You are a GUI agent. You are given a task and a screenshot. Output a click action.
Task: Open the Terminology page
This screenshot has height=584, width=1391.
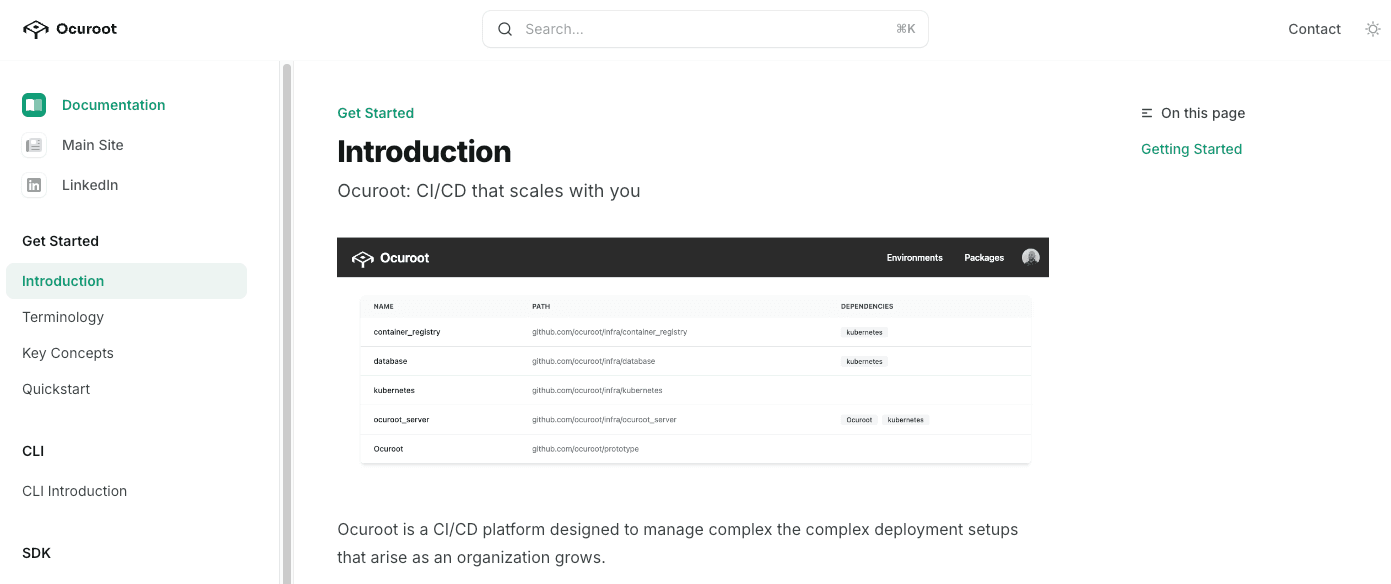coord(63,317)
